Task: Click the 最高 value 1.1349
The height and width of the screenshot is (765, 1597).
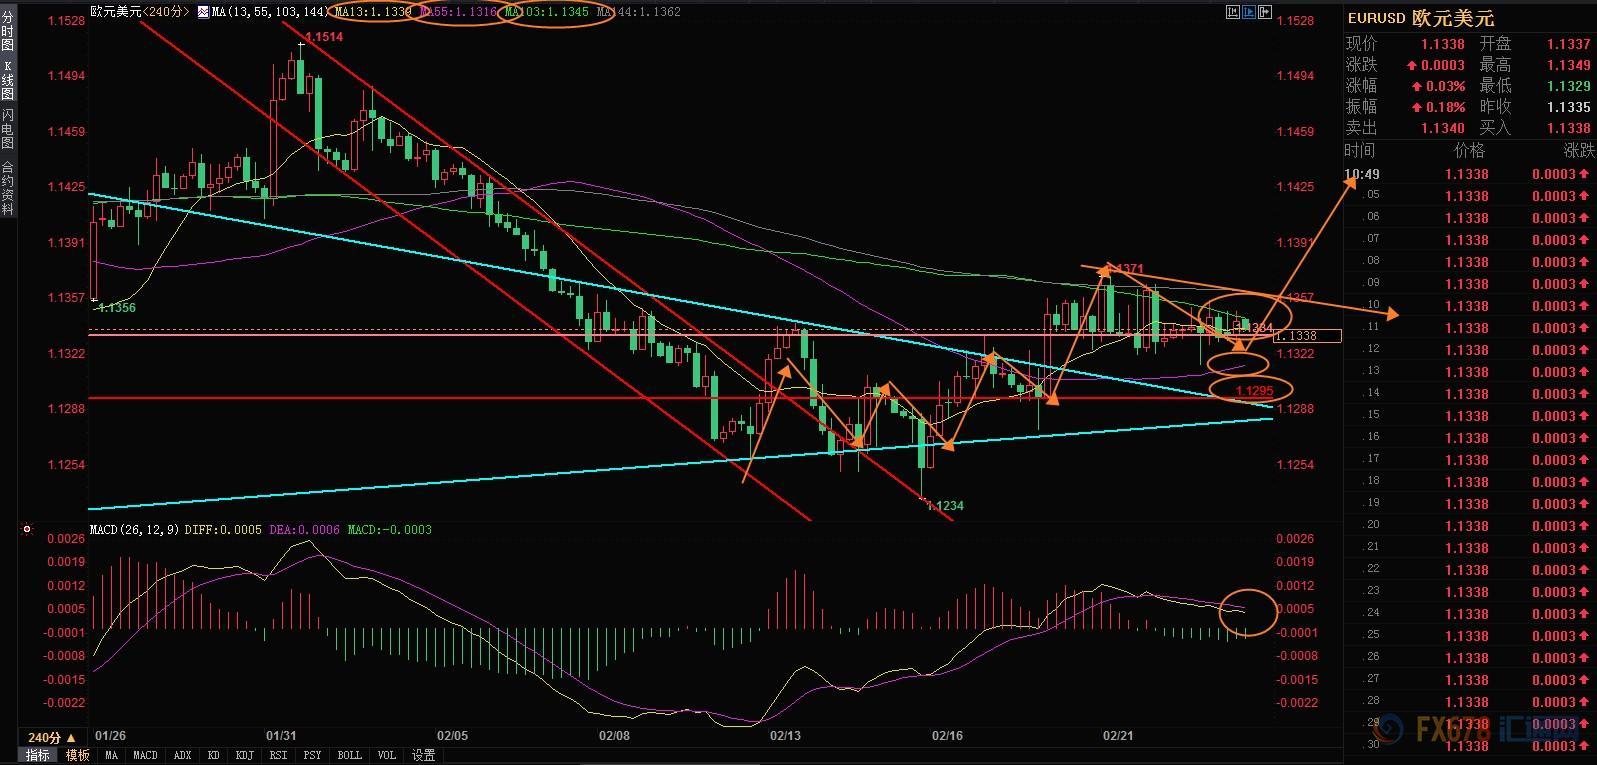Action: click(x=1568, y=65)
